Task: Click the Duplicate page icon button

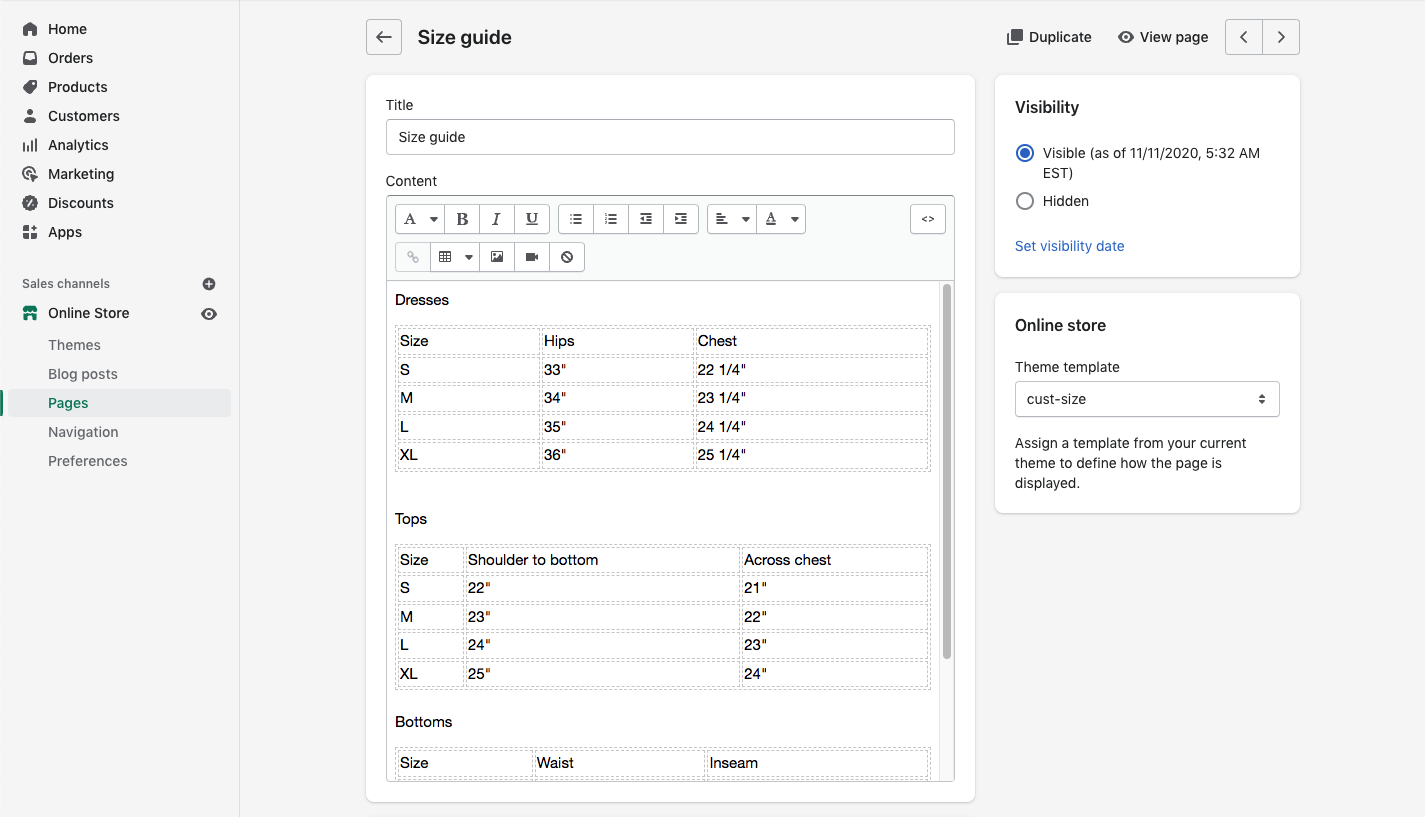Action: (1049, 37)
